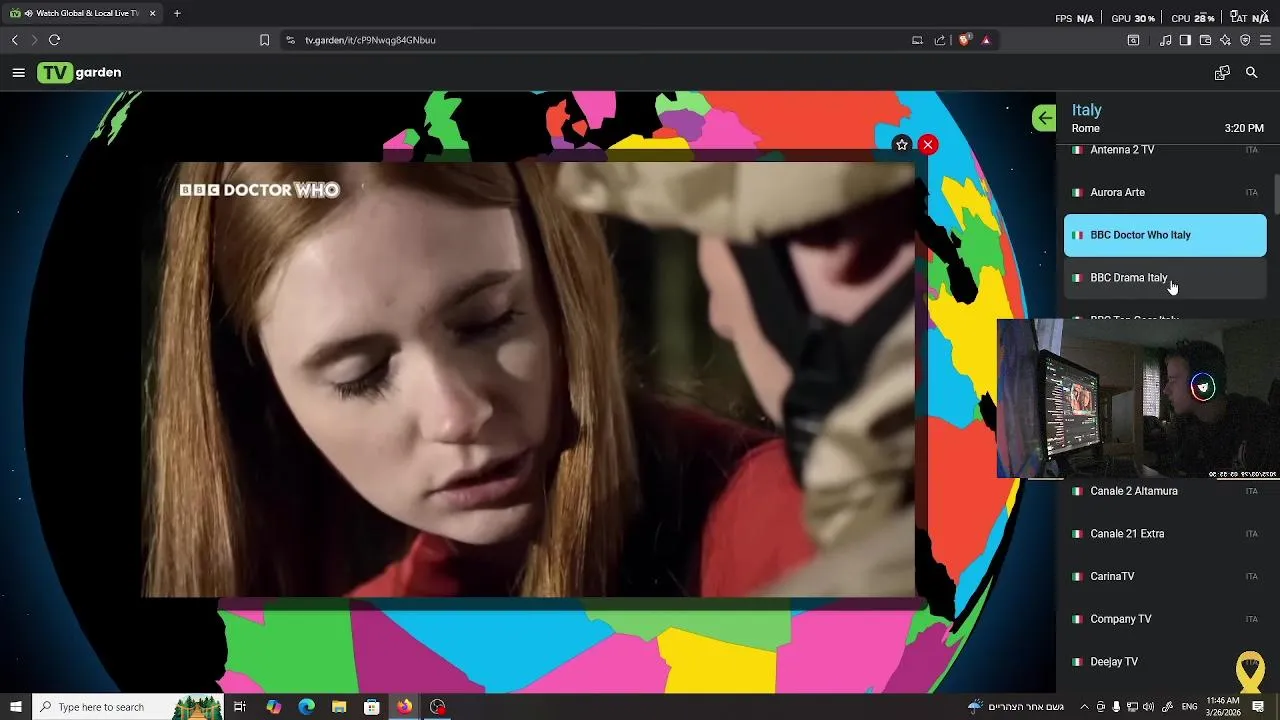Click the install/cast screen icon in address bar
Viewport: 1280px width, 720px height.
[917, 40]
